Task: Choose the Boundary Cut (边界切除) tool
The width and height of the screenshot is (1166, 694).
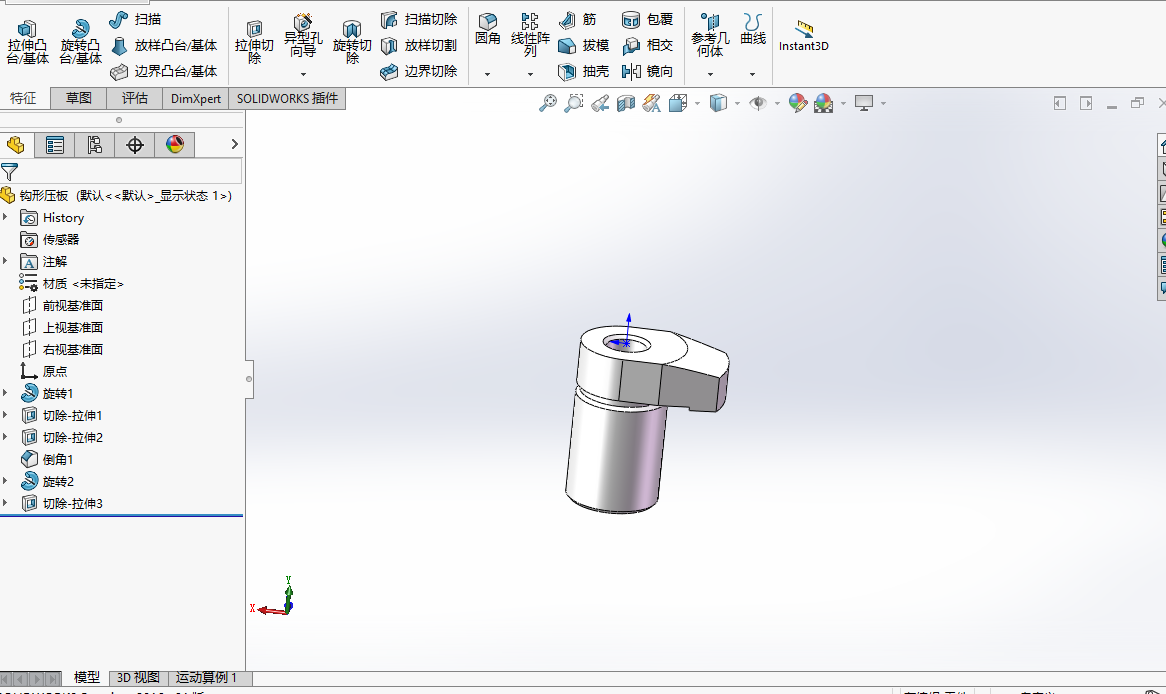Action: coord(419,71)
